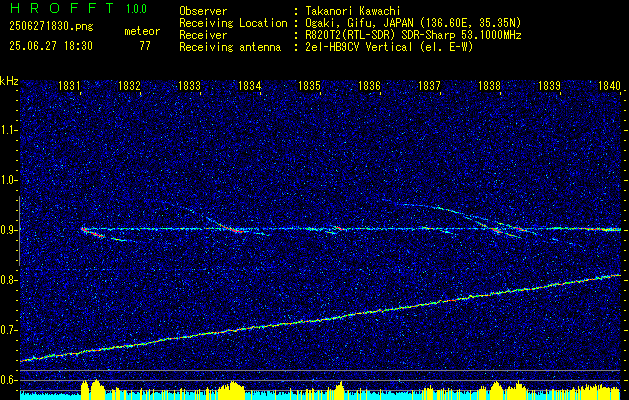629x400 pixels.
Task: Click the Observer label
Action: (203, 11)
